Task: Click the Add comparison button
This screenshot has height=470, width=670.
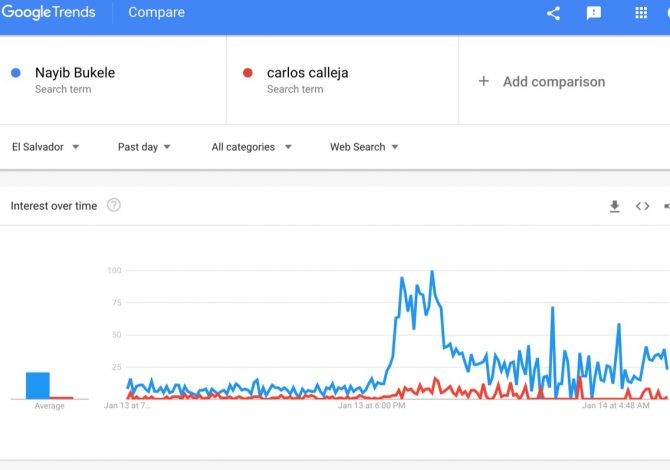Action: (541, 81)
